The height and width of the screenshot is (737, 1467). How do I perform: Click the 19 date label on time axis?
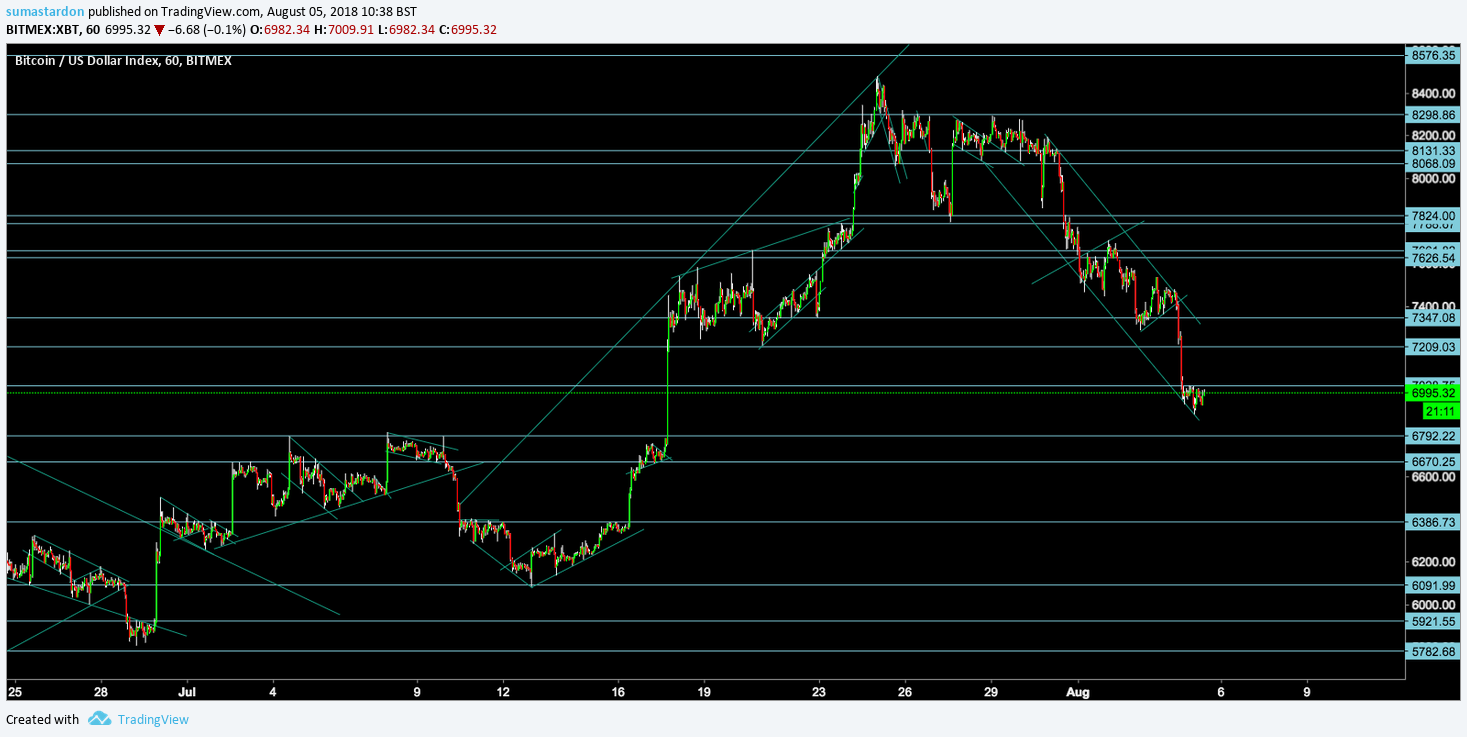click(704, 691)
